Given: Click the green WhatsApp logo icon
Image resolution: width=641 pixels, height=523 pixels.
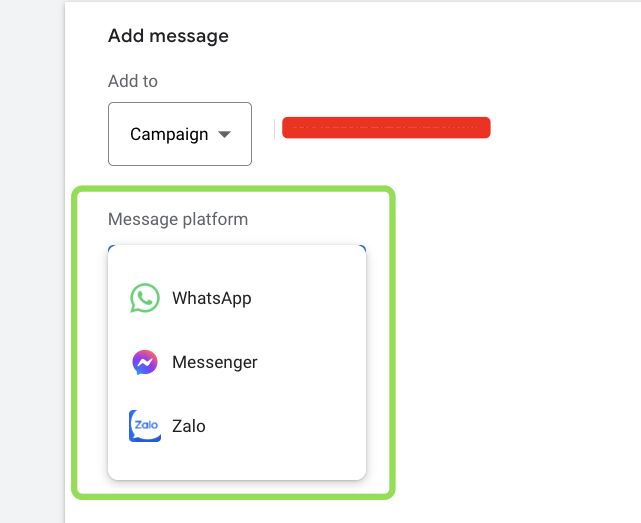Looking at the screenshot, I should pyautogui.click(x=145, y=298).
